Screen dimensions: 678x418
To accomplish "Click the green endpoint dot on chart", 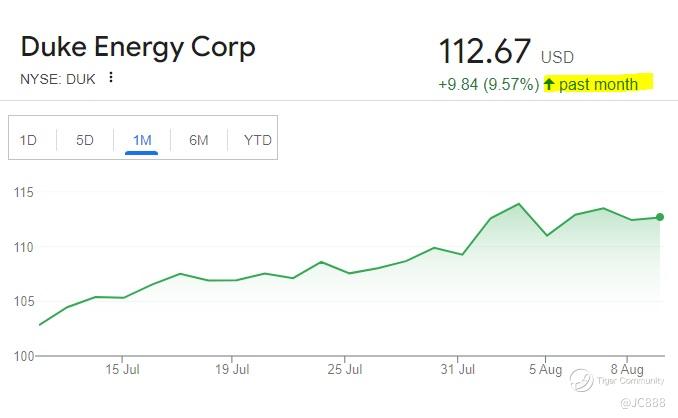I will coord(660,217).
